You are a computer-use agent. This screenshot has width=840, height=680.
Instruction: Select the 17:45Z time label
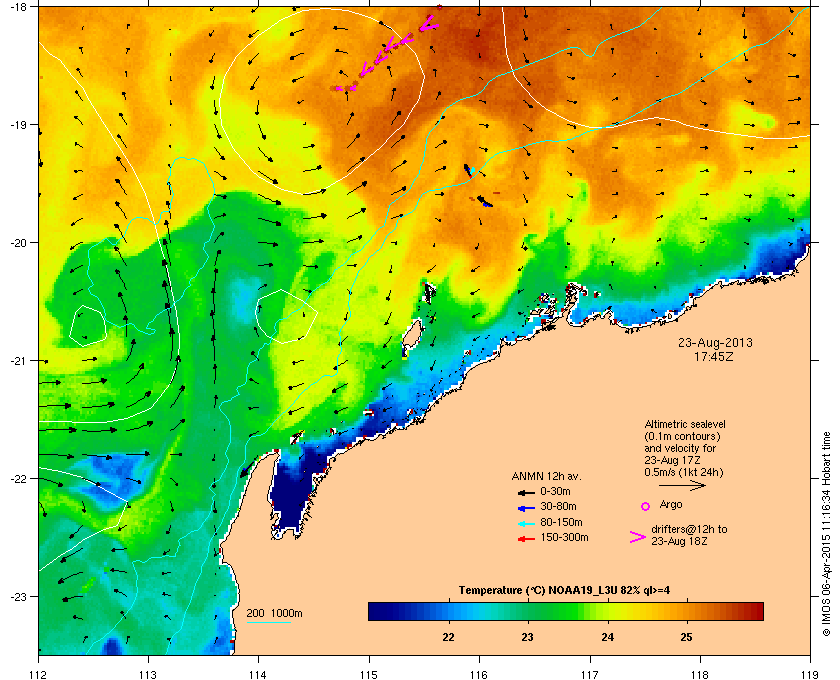click(714, 356)
